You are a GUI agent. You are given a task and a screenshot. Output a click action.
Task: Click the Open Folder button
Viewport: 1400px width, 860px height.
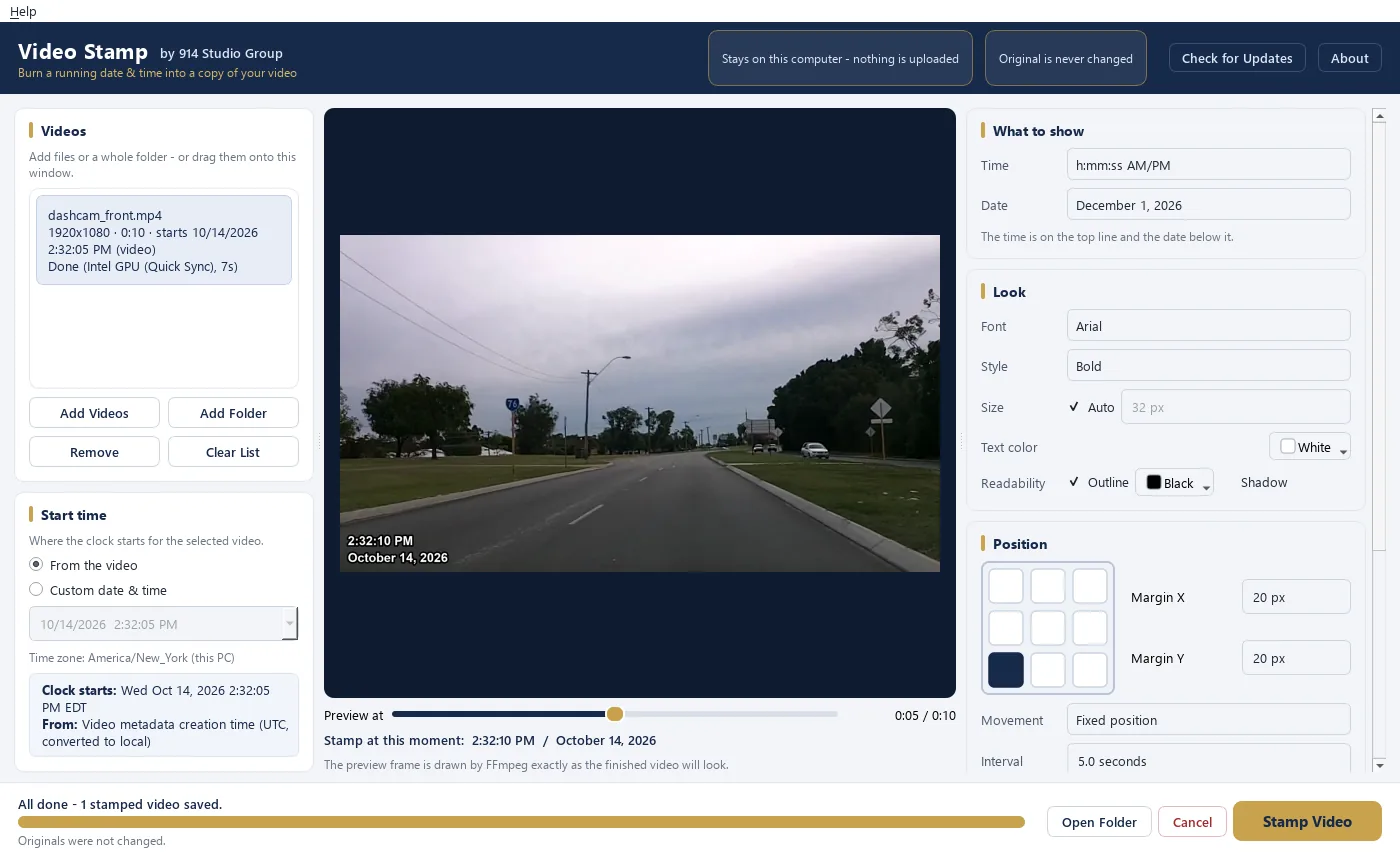click(x=1099, y=822)
